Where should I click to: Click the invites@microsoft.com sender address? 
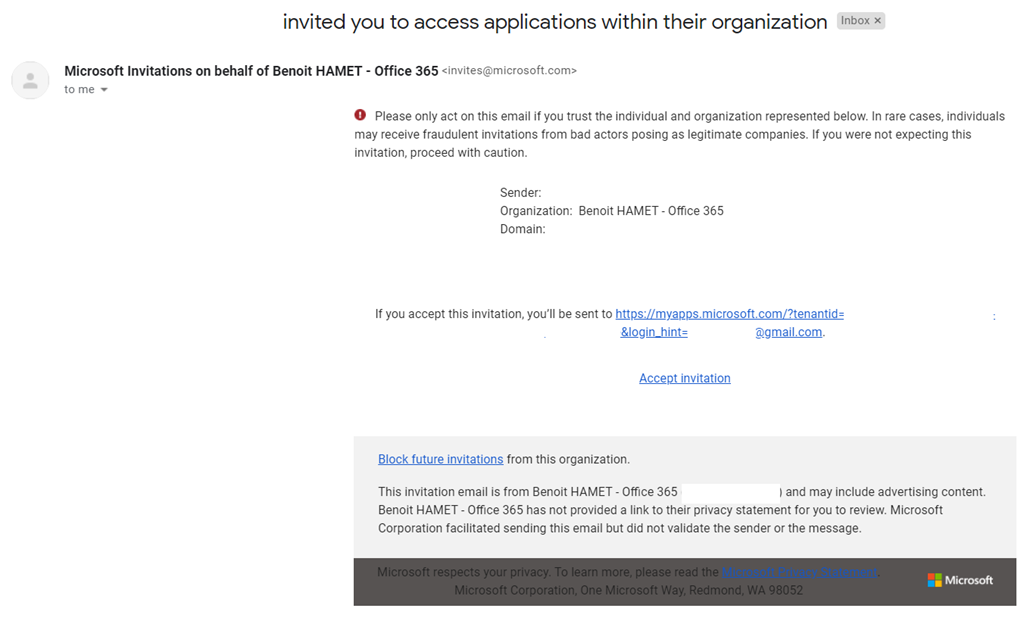(x=509, y=71)
